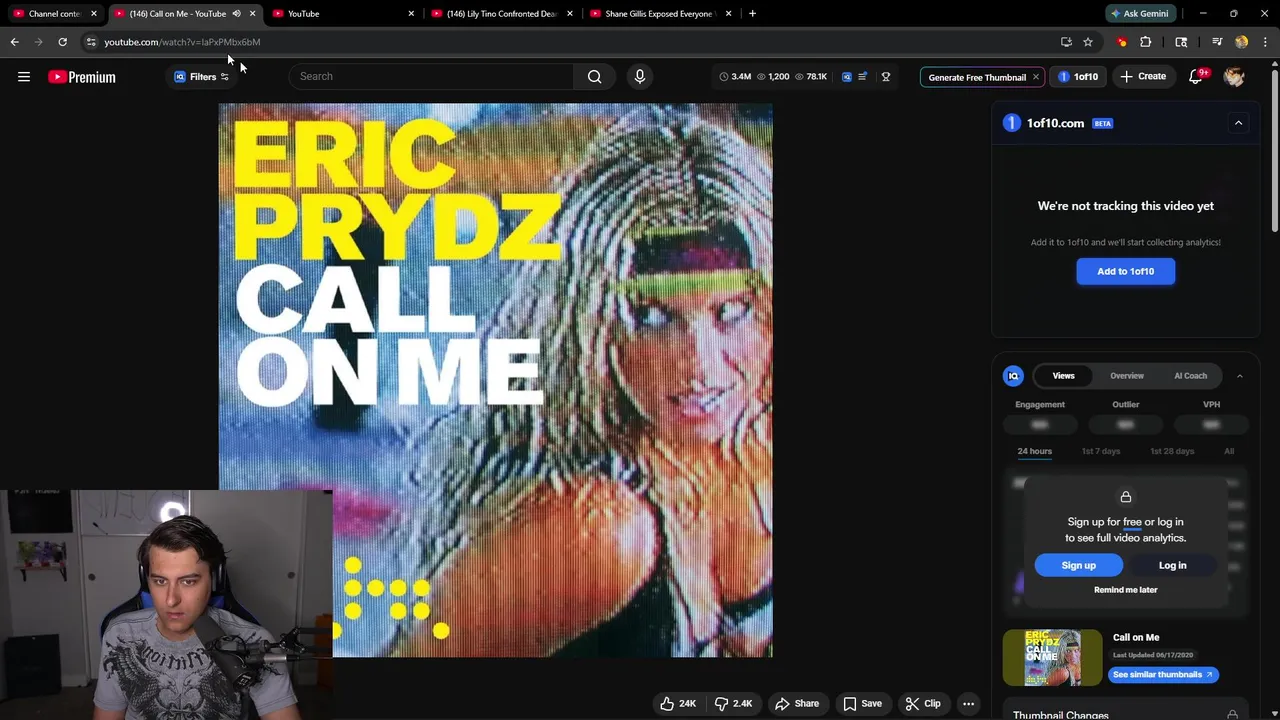This screenshot has height=720, width=1280.
Task: Mute the Call on Me tab audio
Action: 237,14
